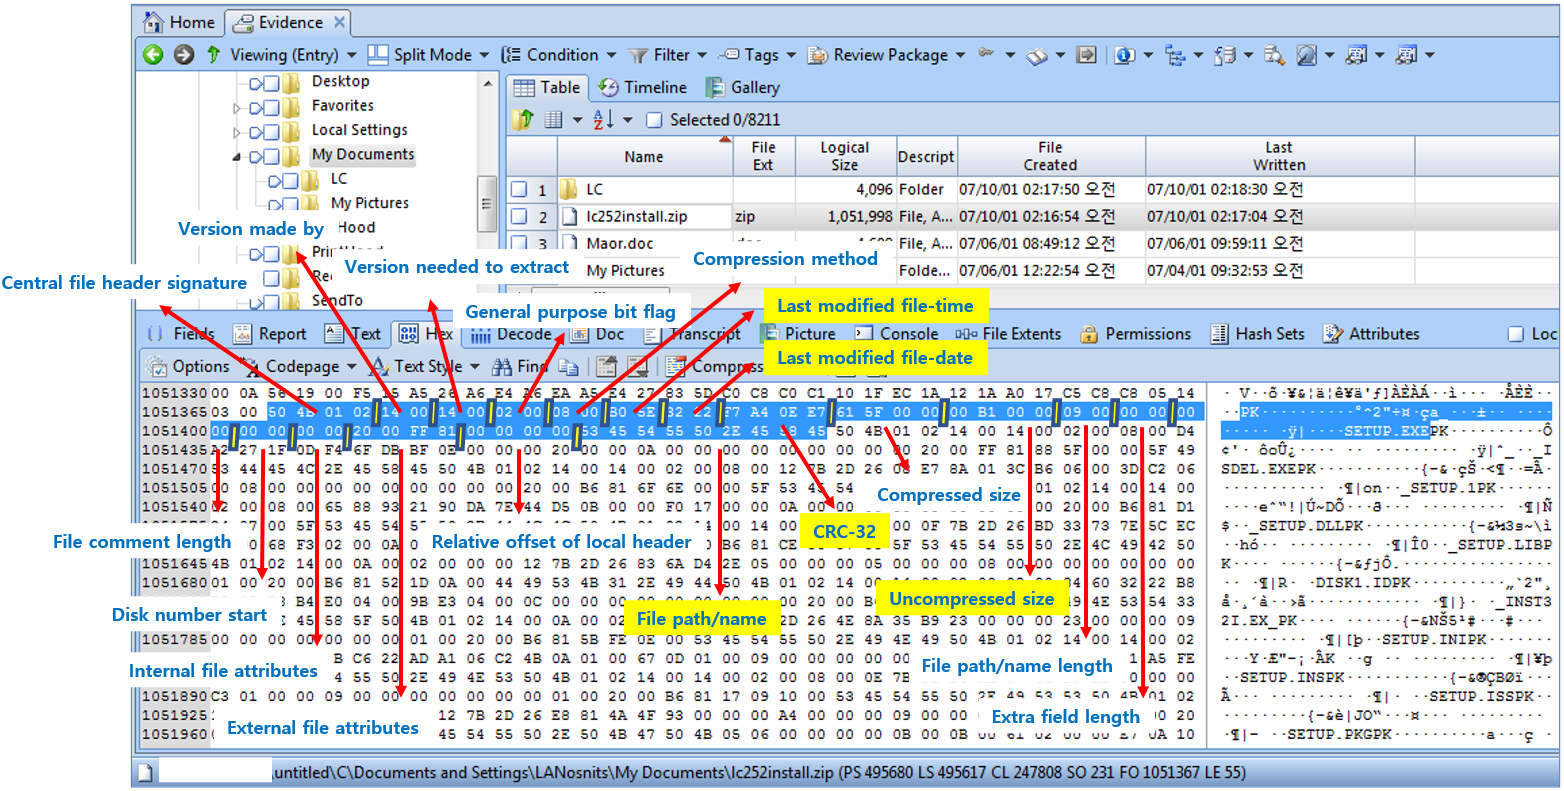The image size is (1564, 791).
Task: Collapse the My Documents tree node
Action: pos(237,156)
